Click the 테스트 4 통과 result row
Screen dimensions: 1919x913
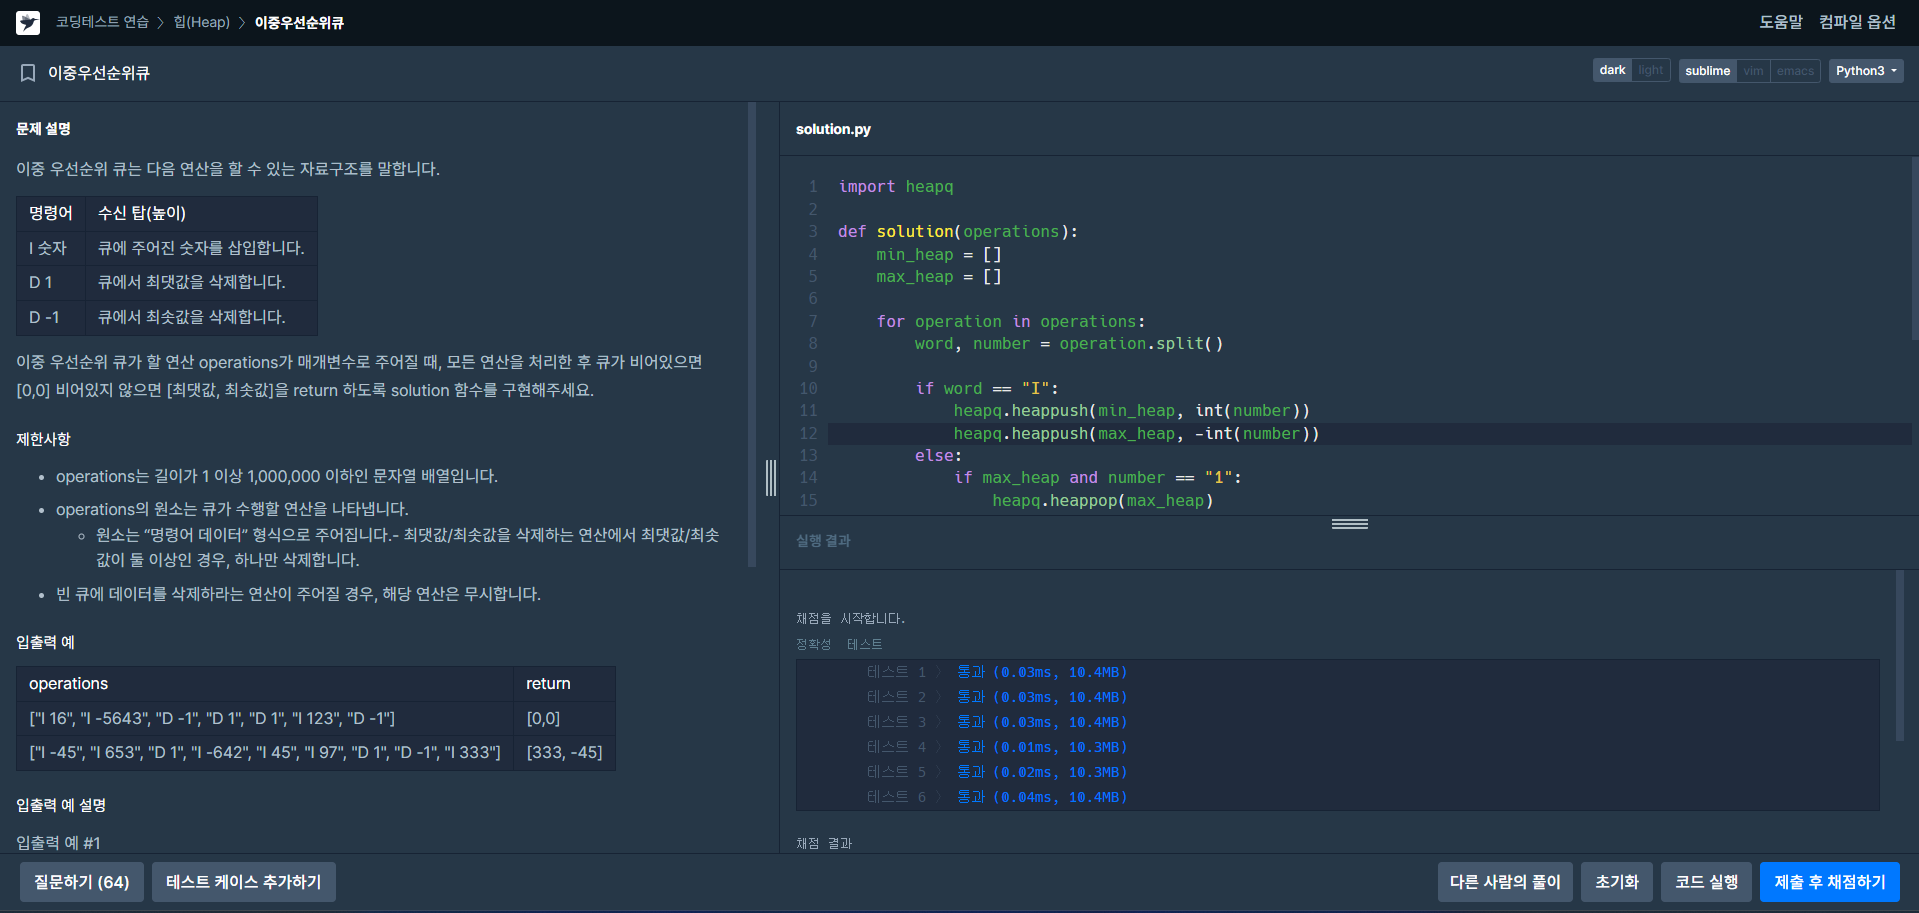(997, 747)
